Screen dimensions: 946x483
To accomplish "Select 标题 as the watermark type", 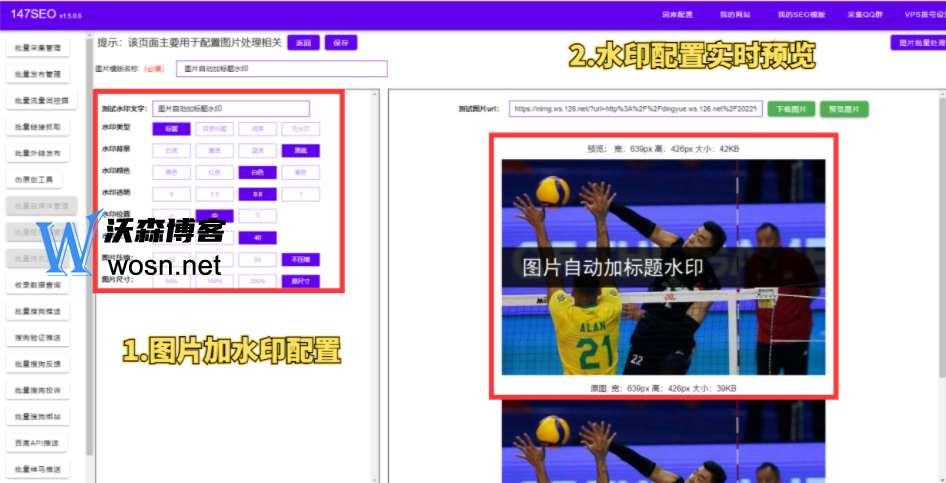I will coord(171,129).
